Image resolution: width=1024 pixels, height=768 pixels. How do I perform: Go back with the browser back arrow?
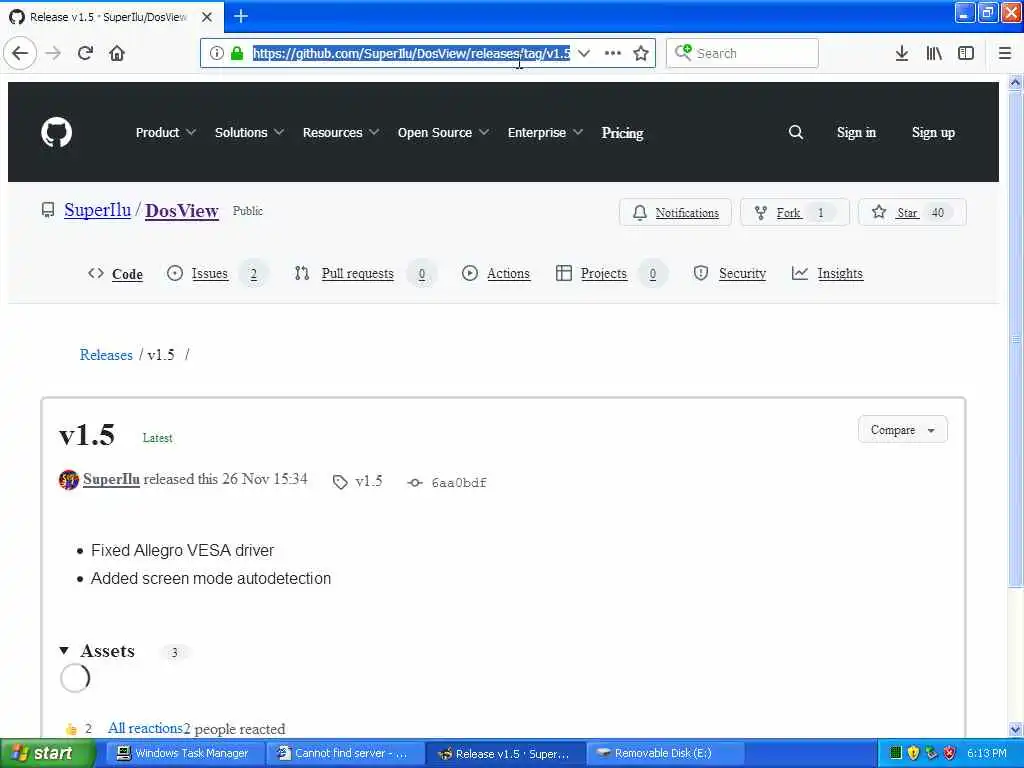pos(20,53)
